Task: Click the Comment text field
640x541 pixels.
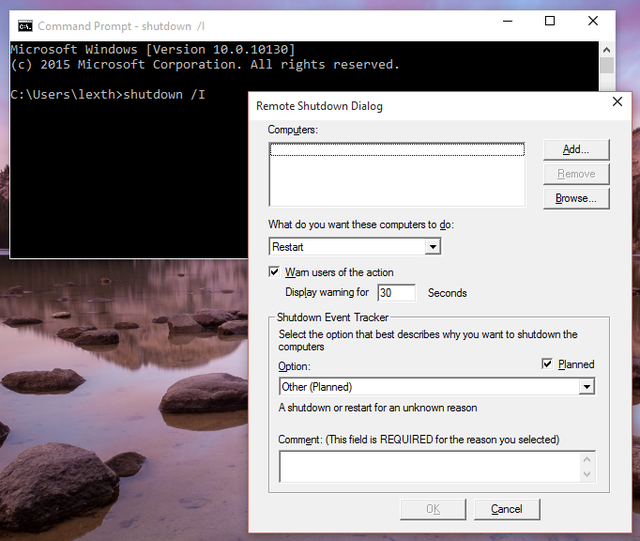Action: [x=429, y=467]
